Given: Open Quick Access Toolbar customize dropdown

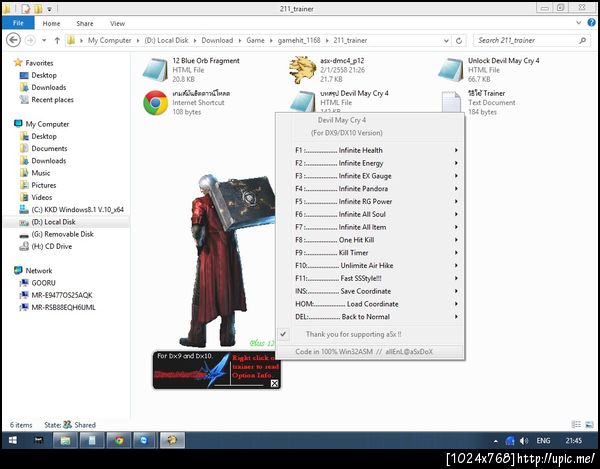Looking at the screenshot, I should point(49,8).
